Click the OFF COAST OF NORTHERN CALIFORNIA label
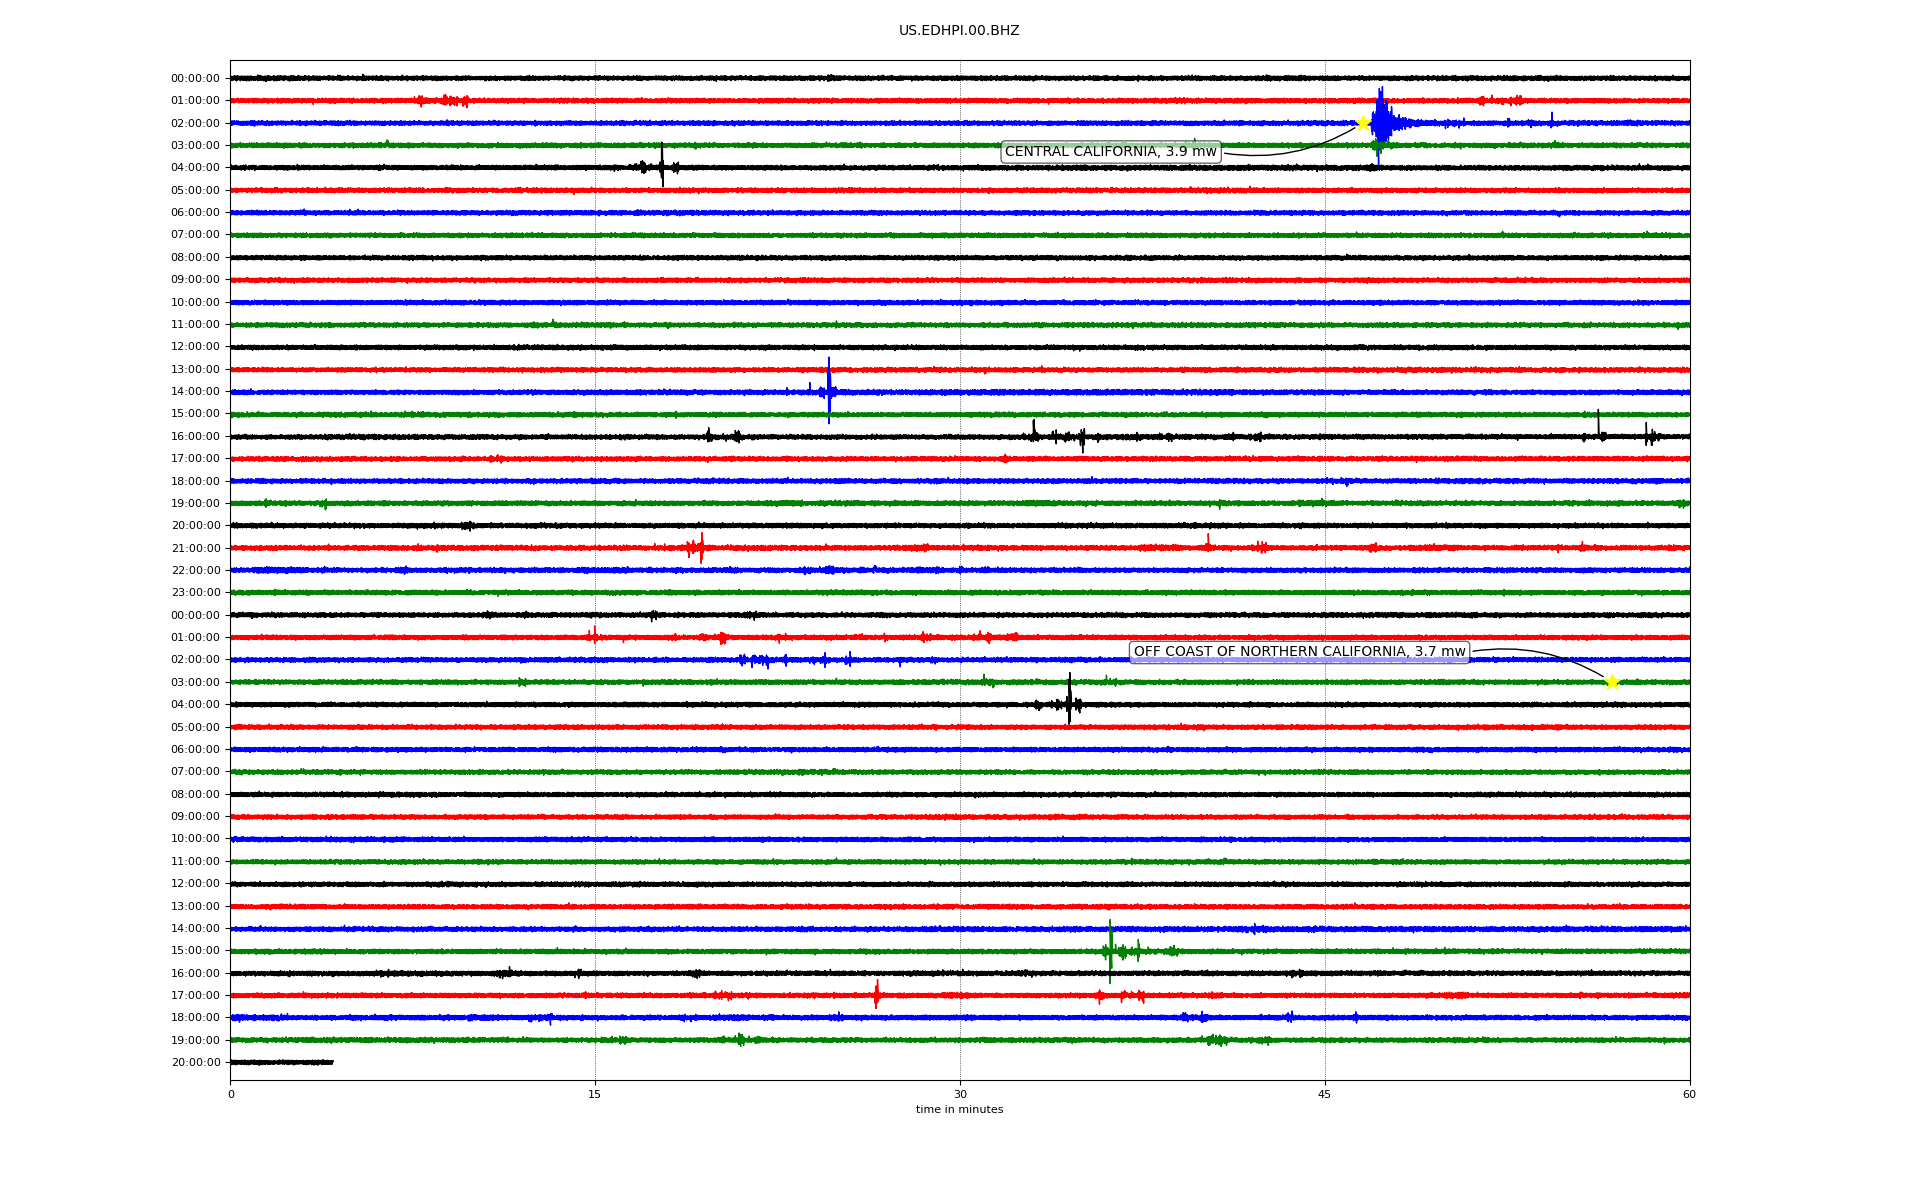The width and height of the screenshot is (1920, 1200). 1299,652
